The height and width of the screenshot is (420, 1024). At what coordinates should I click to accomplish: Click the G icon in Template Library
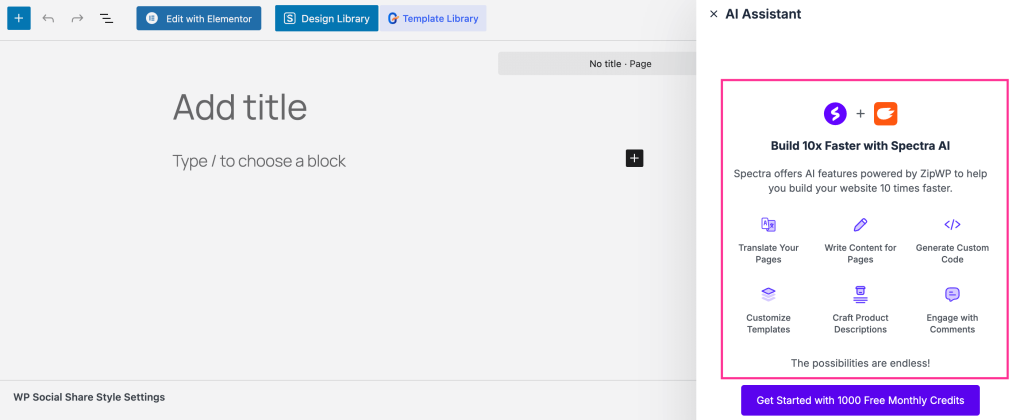coord(393,18)
